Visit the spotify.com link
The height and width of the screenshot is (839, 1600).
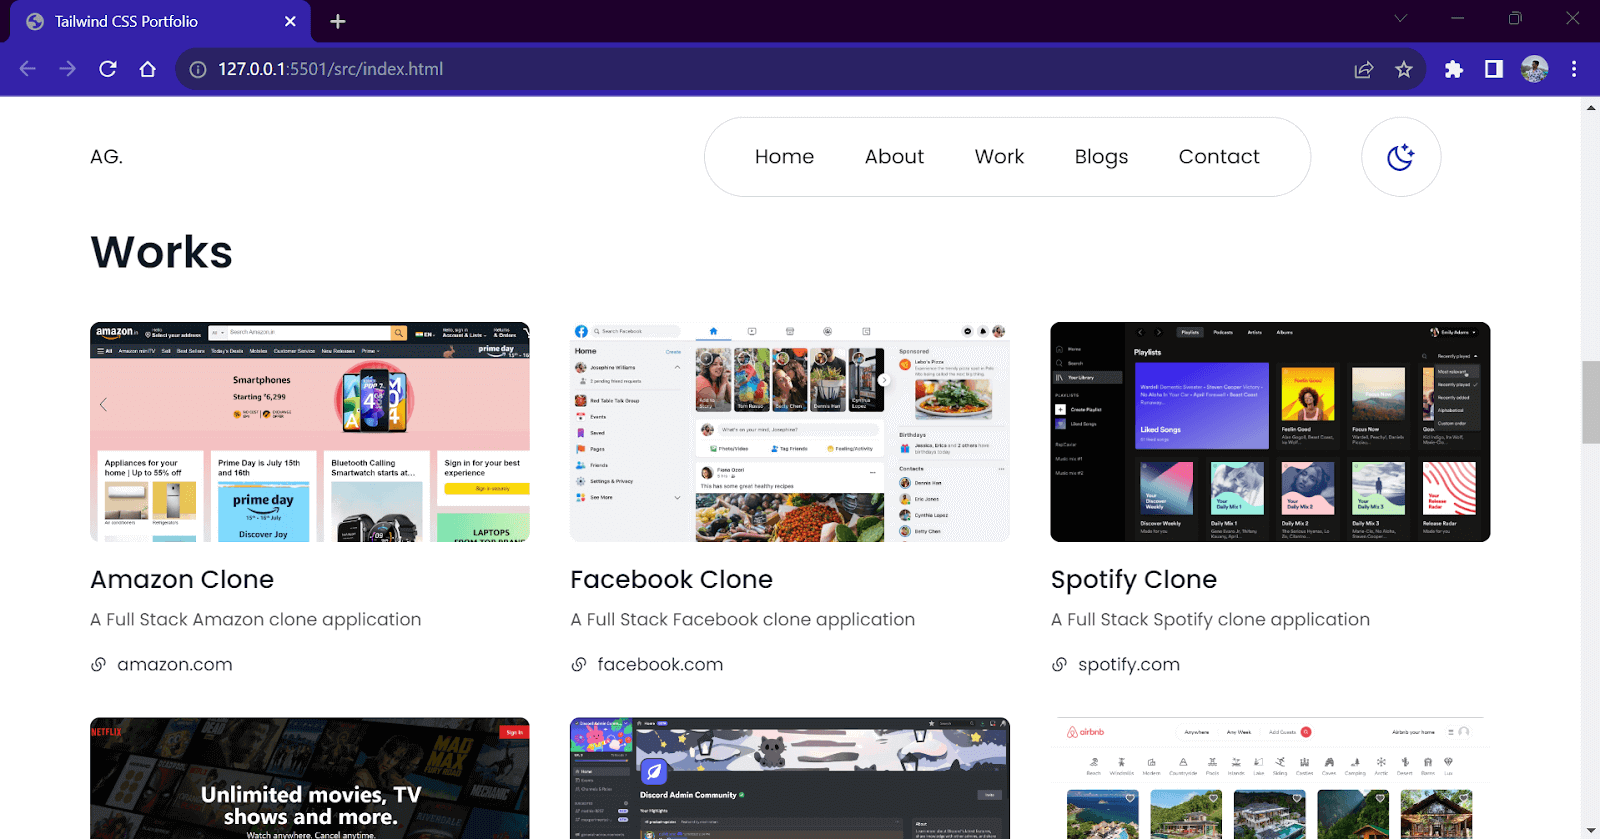click(1129, 665)
